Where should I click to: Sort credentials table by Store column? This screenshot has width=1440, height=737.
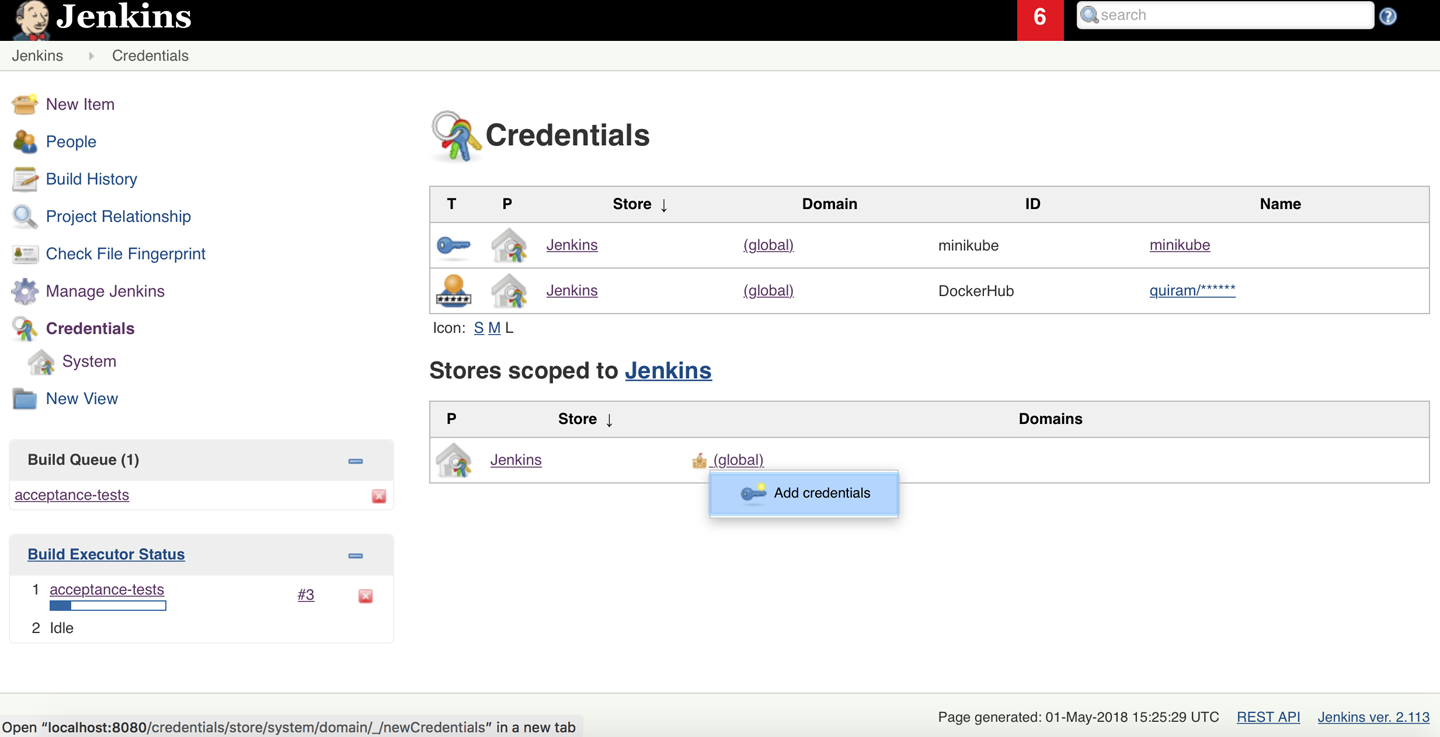[x=640, y=204]
